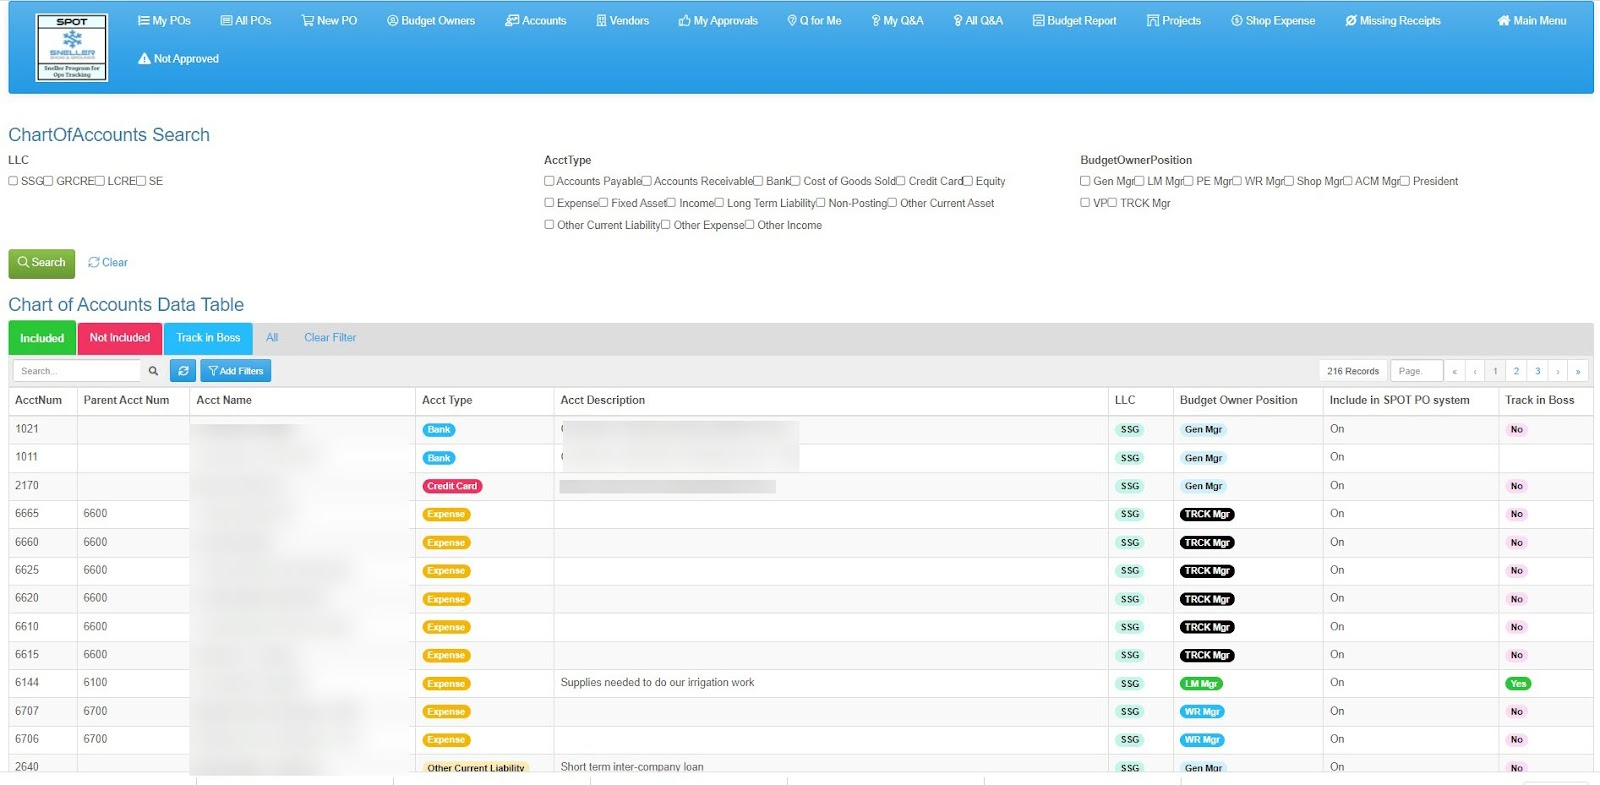Go to page 3 of the records

coord(1537,371)
